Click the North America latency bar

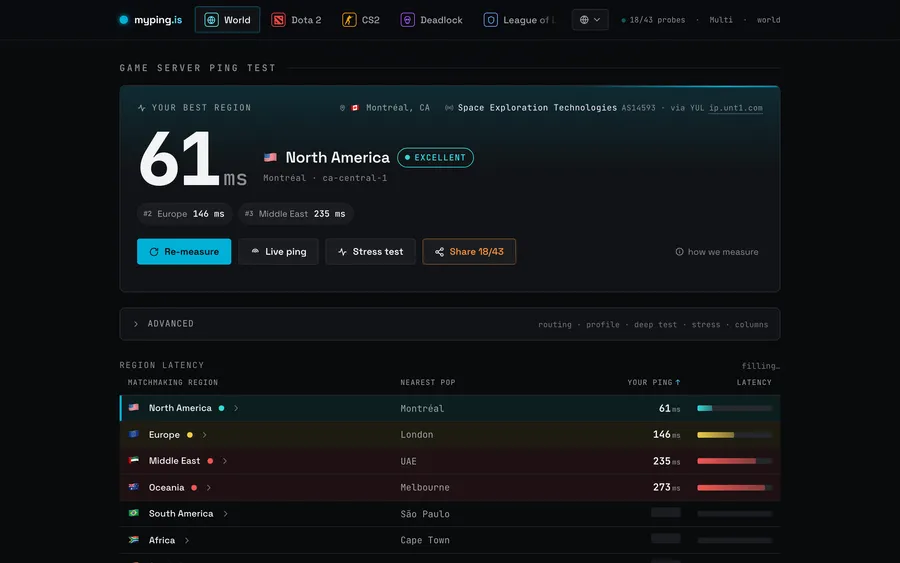[734, 408]
